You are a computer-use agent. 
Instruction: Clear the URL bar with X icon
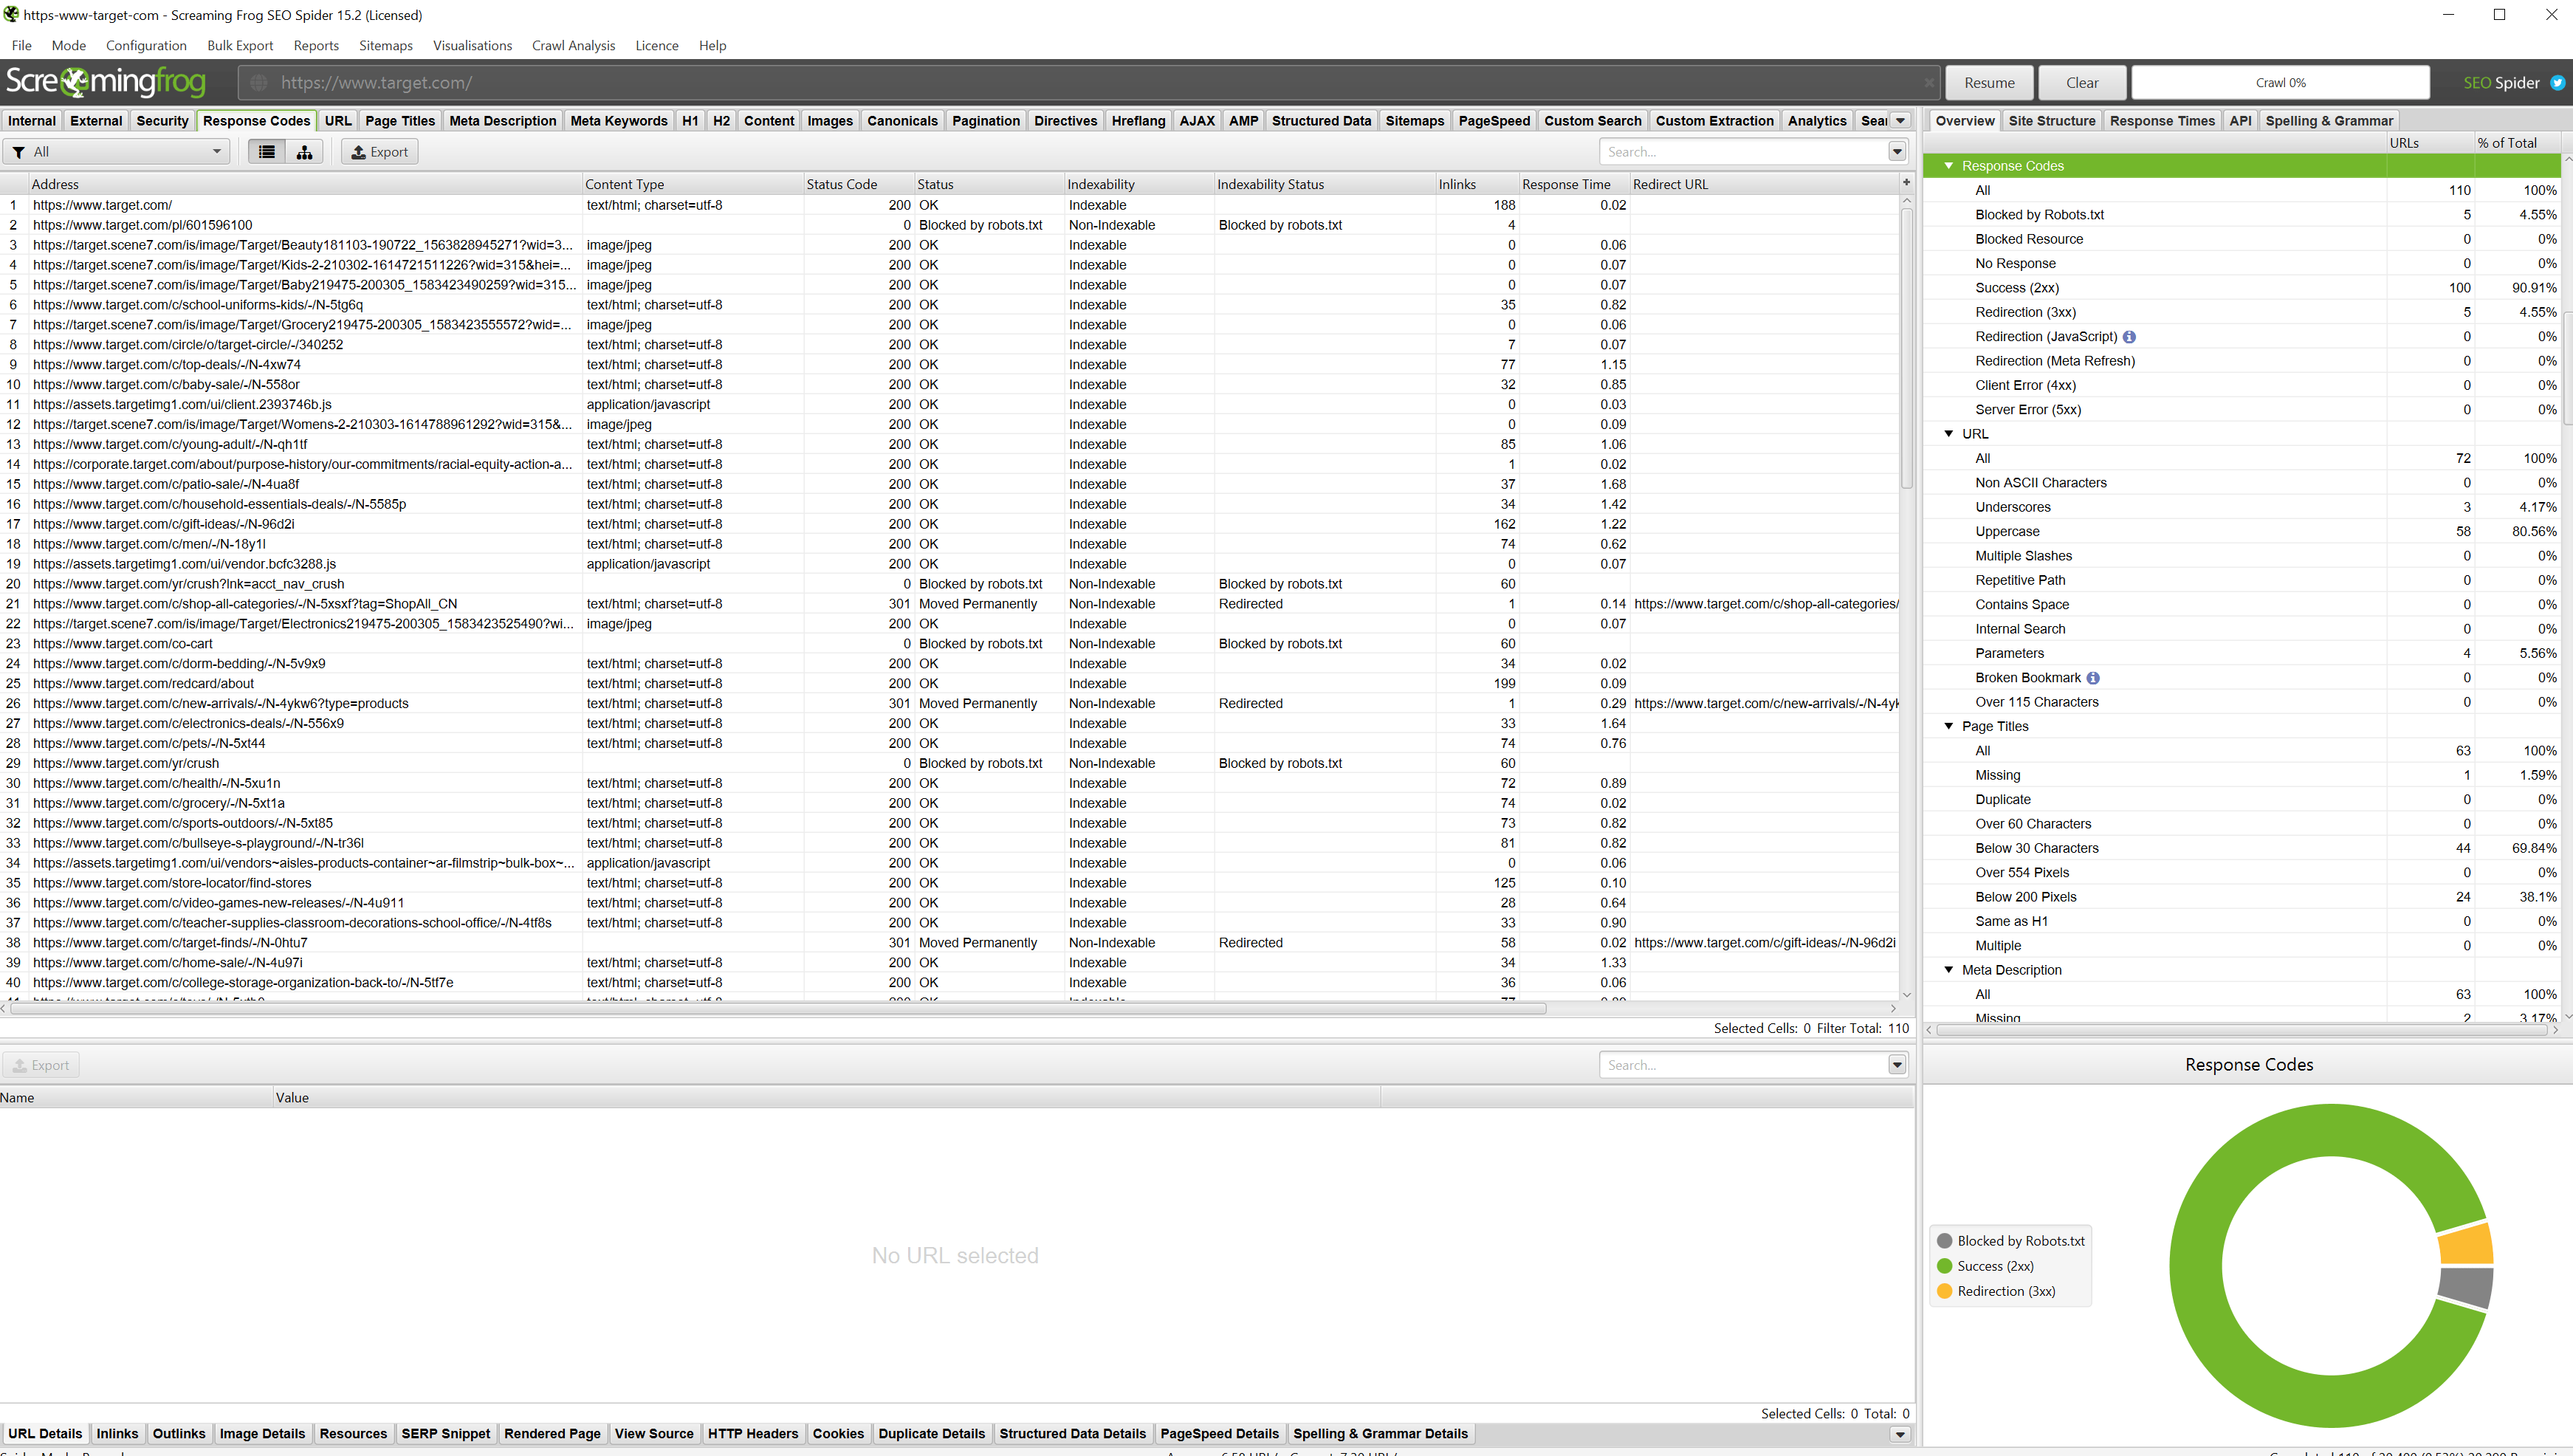1928,83
